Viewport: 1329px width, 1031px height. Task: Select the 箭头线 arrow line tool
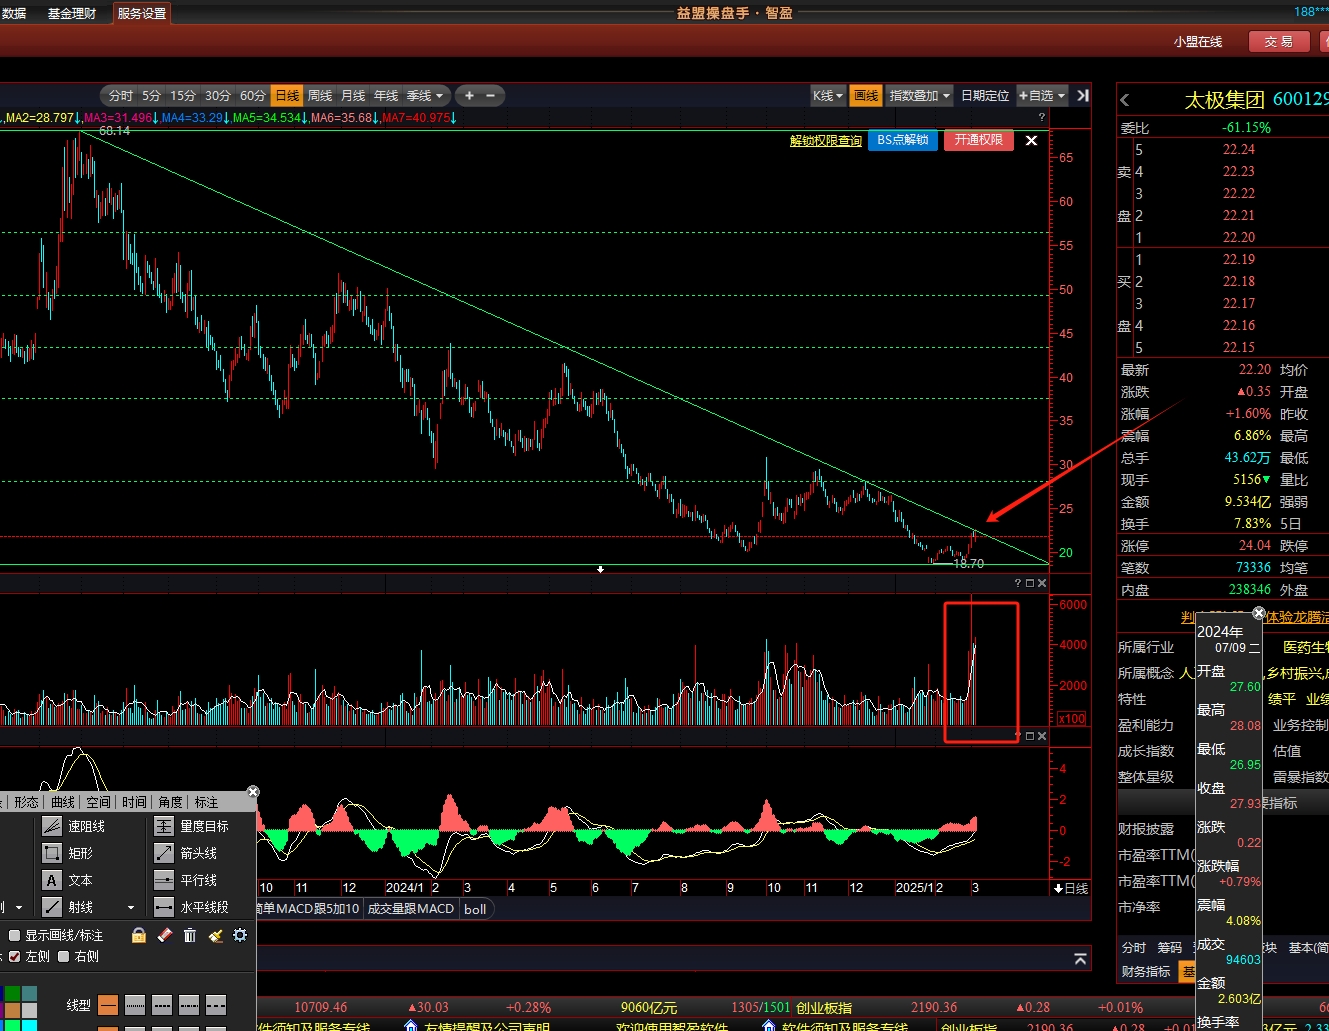[x=186, y=853]
